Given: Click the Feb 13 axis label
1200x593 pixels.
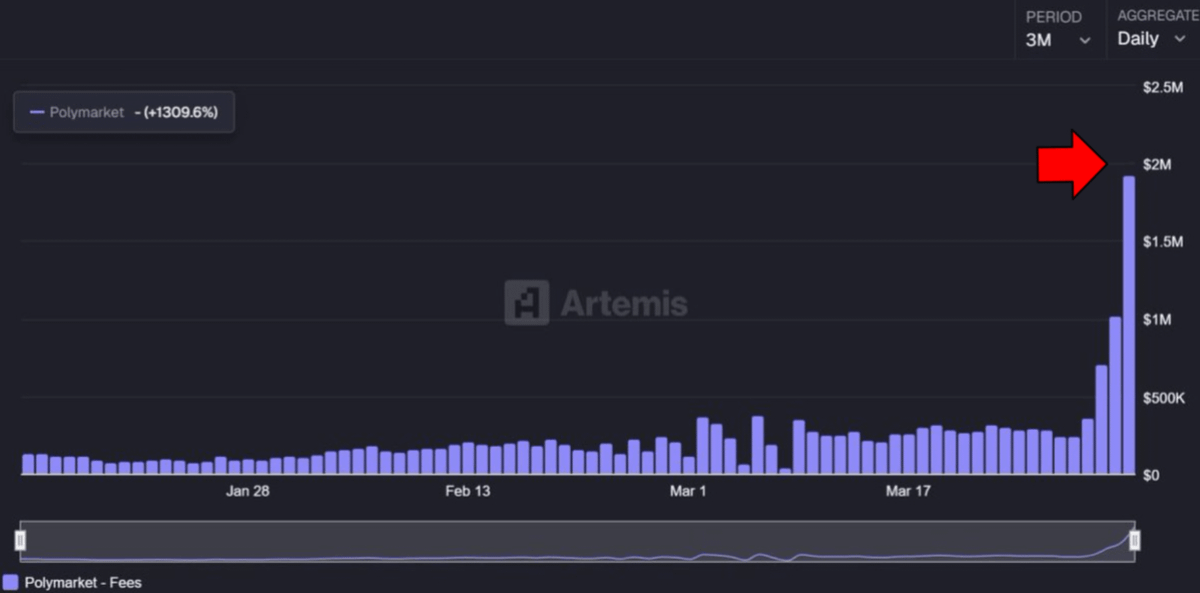Looking at the screenshot, I should (x=468, y=491).
